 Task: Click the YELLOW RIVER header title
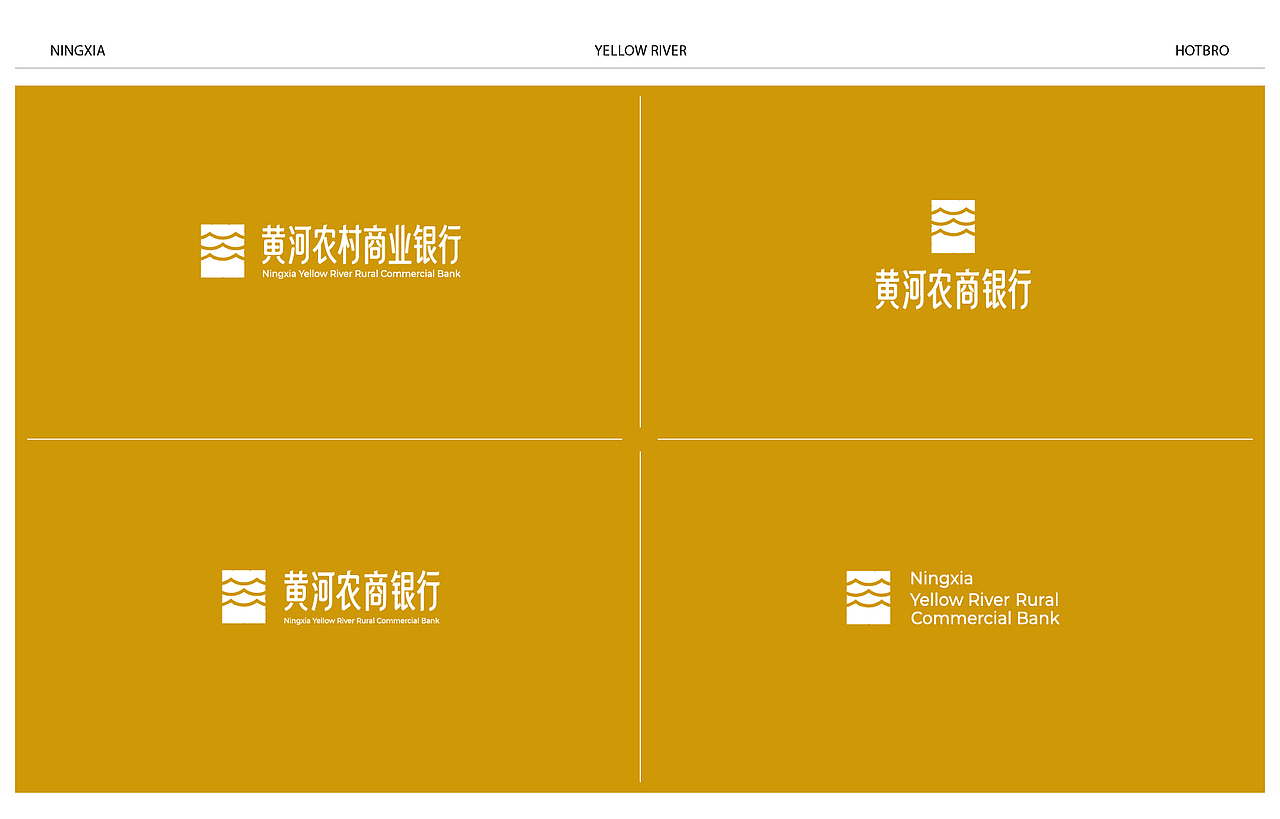pyautogui.click(x=640, y=50)
